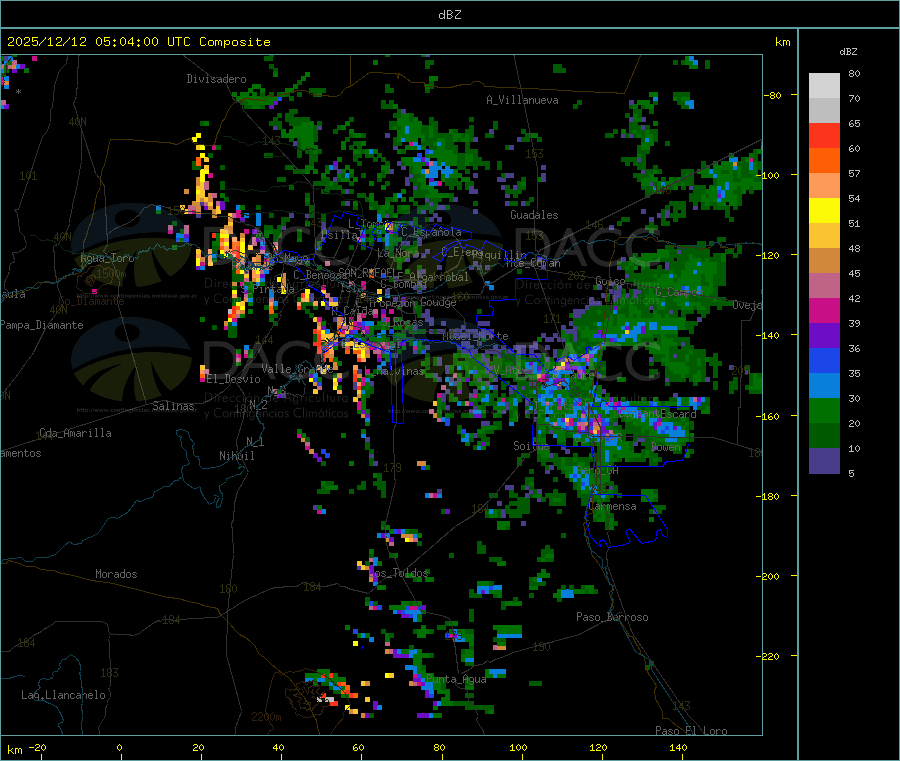900x761 pixels.
Task: Click the red 60–65 dBZ legend swatch
Action: (824, 136)
